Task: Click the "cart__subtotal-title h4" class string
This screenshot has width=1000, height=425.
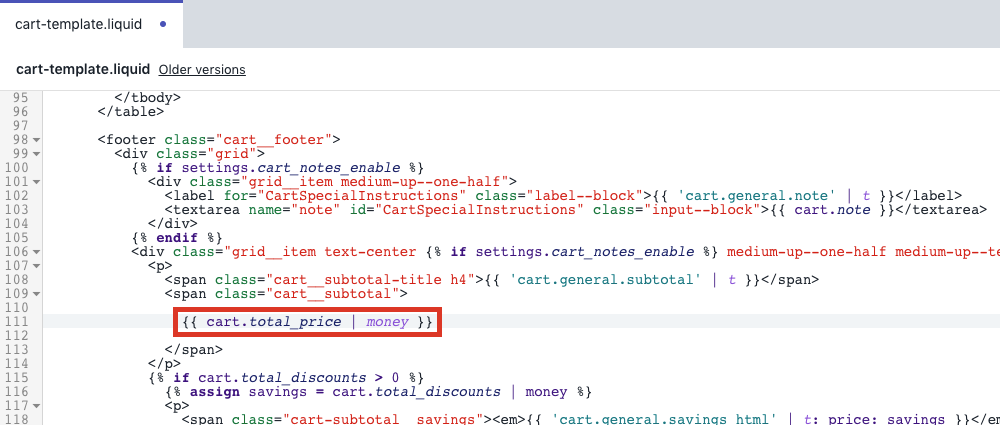Action: pyautogui.click(x=371, y=280)
